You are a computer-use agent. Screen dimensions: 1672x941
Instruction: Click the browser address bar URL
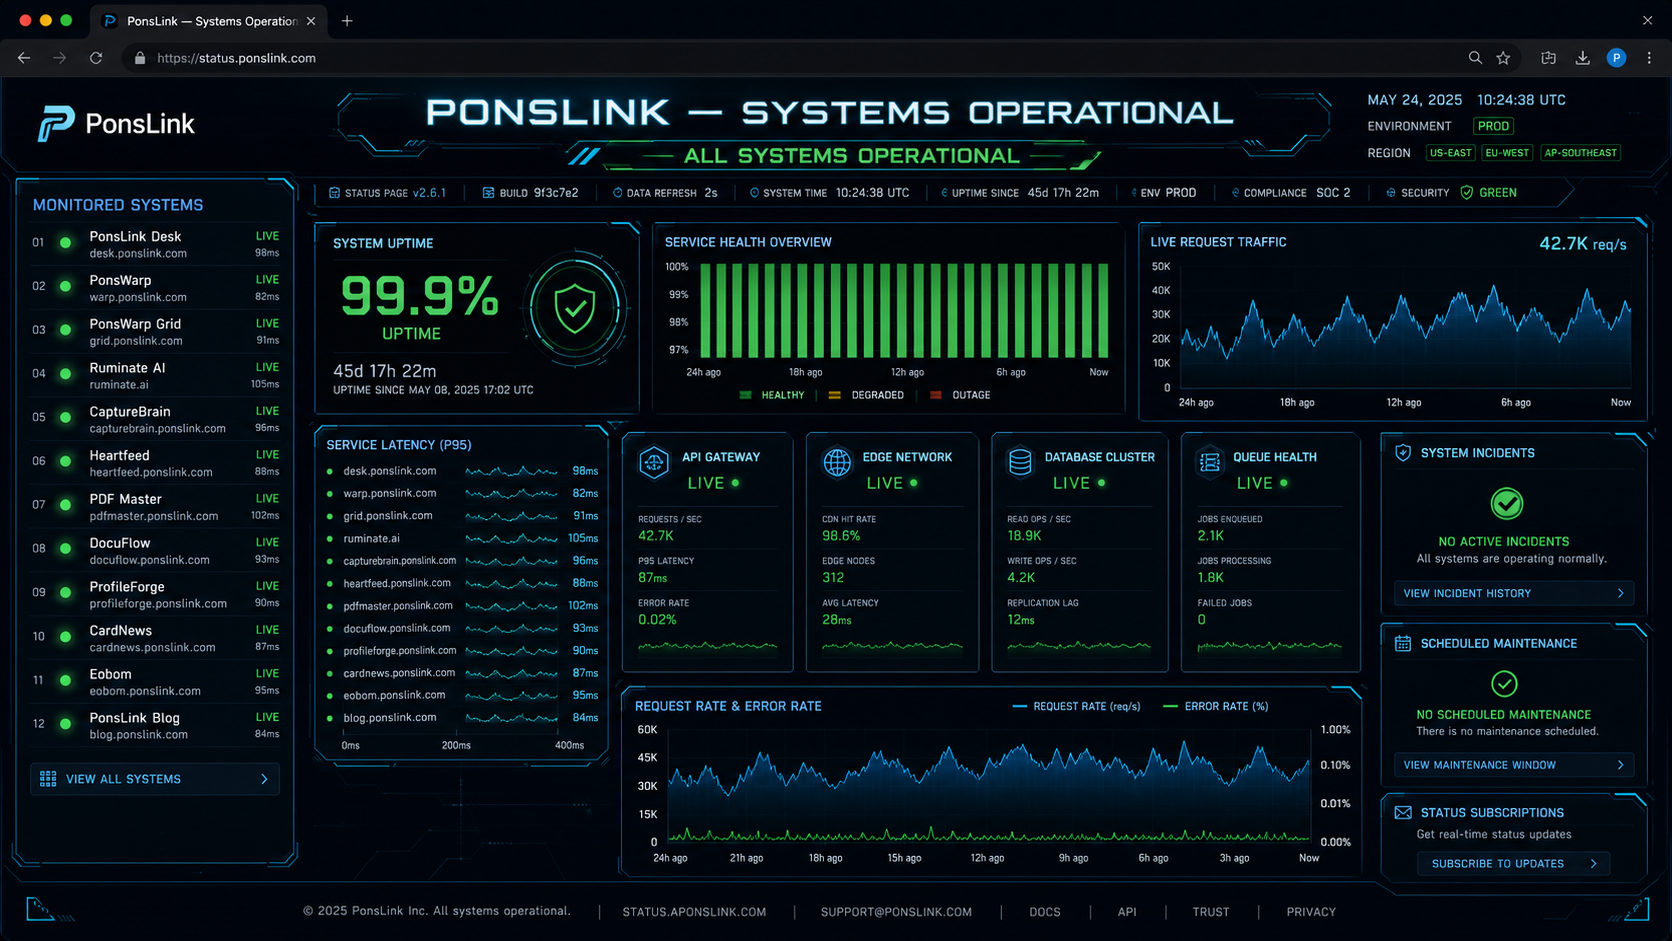coord(236,58)
